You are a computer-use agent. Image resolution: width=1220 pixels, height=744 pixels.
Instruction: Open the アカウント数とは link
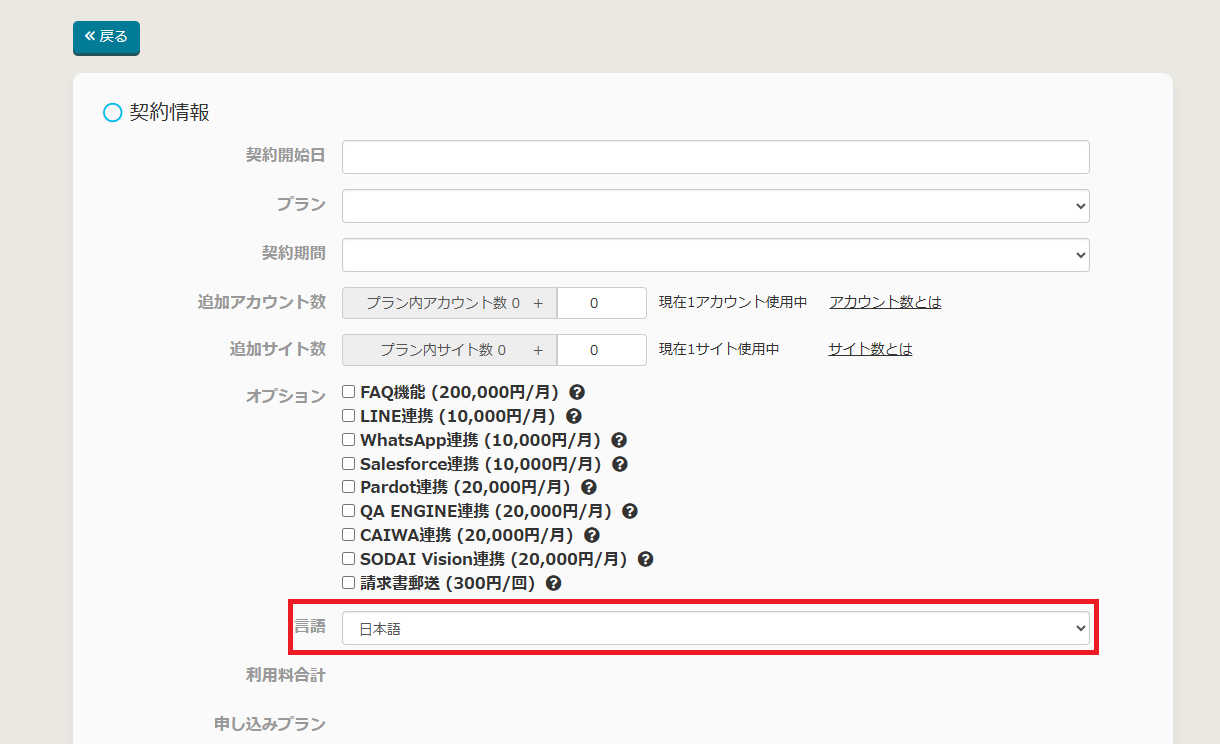pos(885,302)
